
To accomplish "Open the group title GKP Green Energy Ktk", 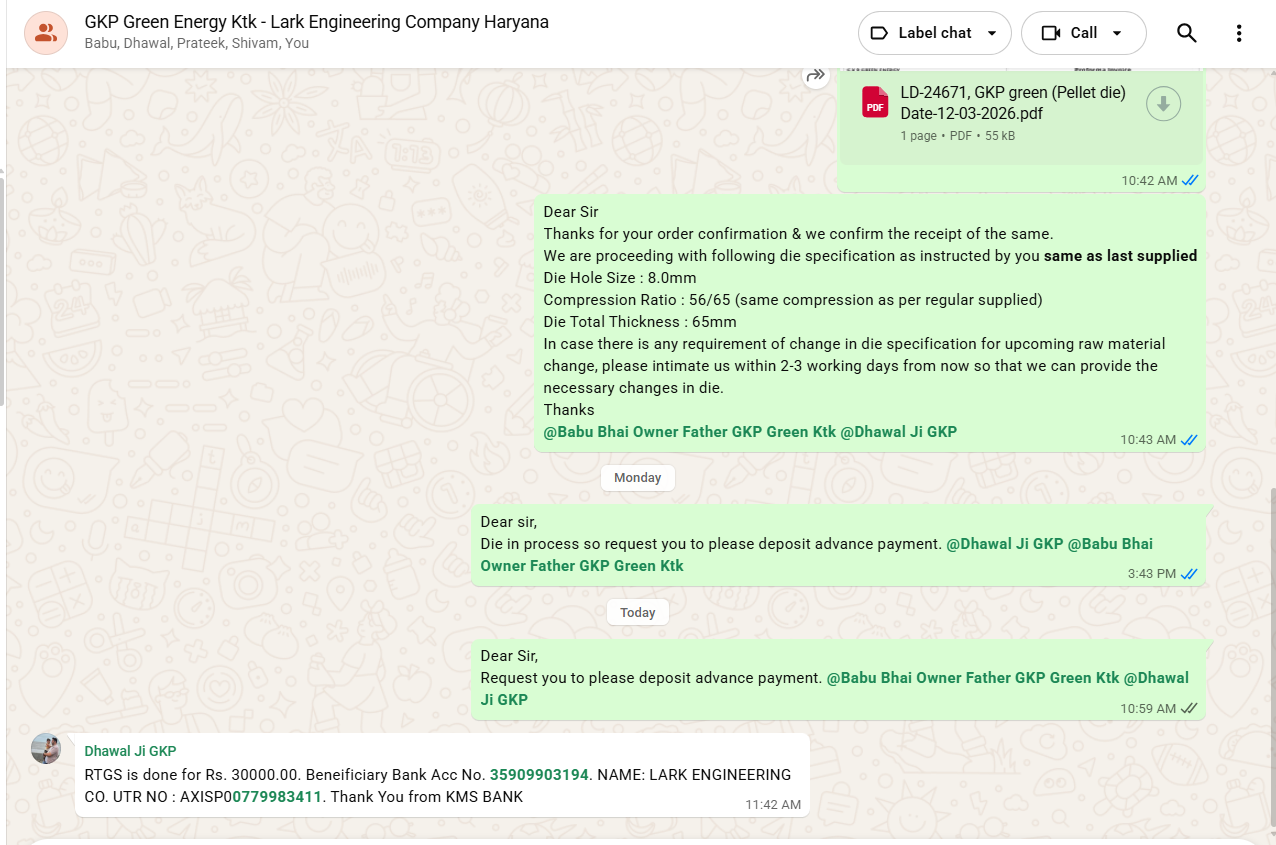I will [316, 22].
